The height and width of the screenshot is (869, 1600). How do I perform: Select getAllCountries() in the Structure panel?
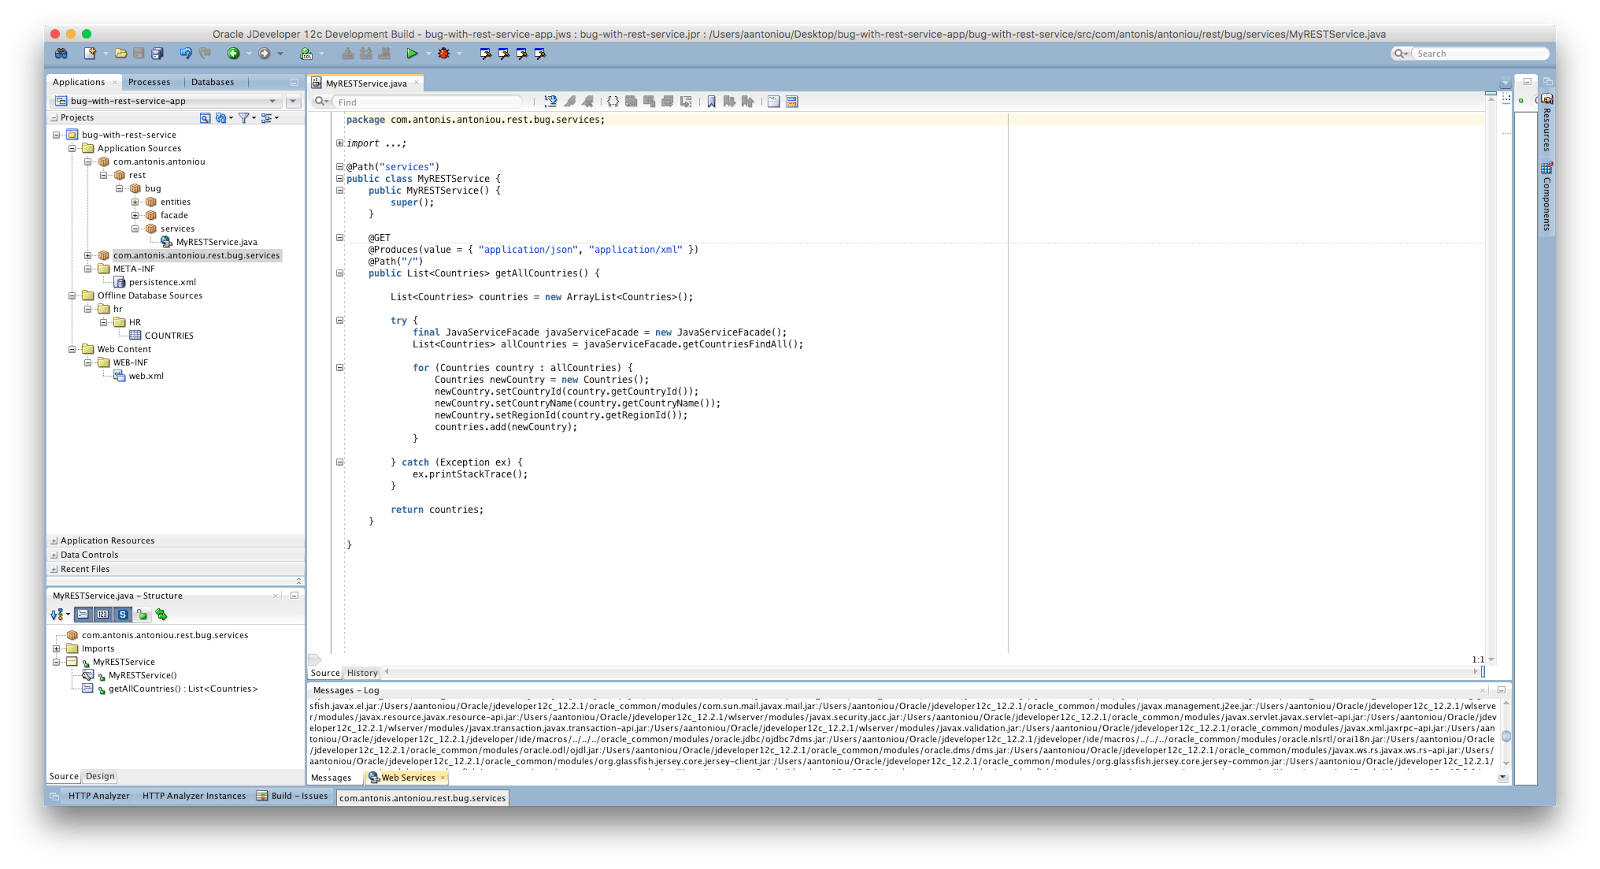pos(183,689)
